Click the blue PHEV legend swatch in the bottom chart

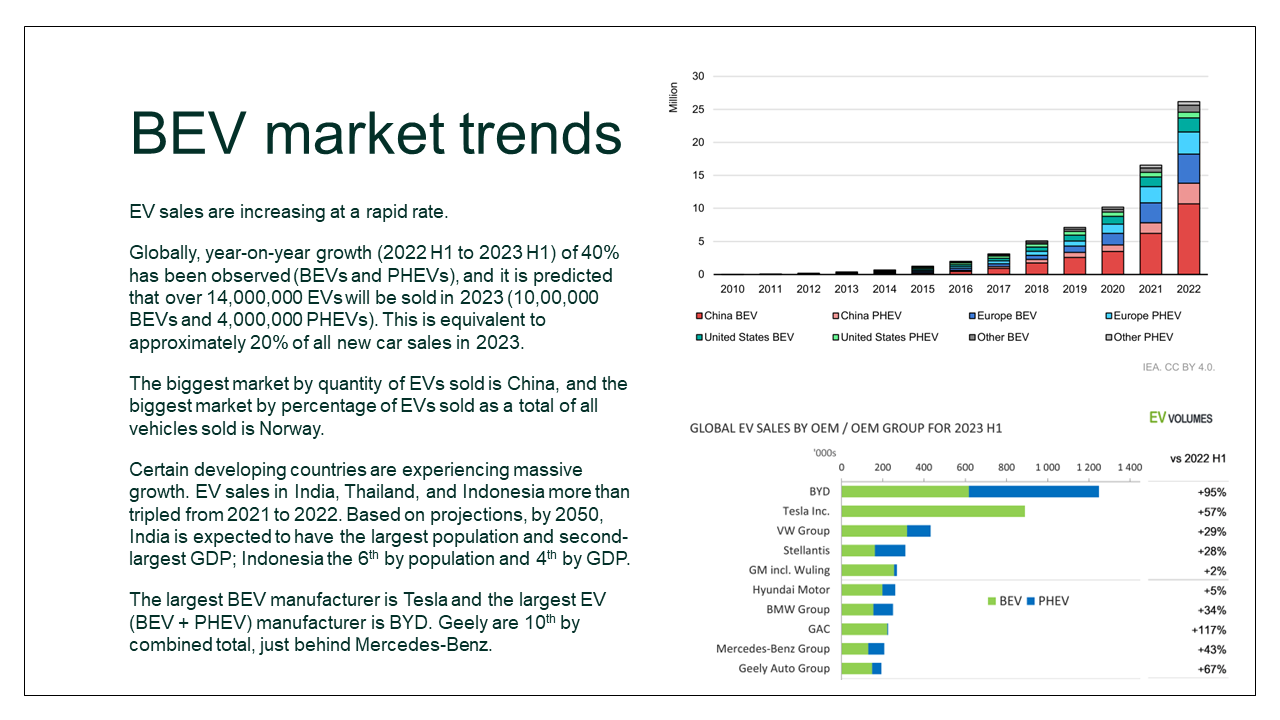(1030, 602)
